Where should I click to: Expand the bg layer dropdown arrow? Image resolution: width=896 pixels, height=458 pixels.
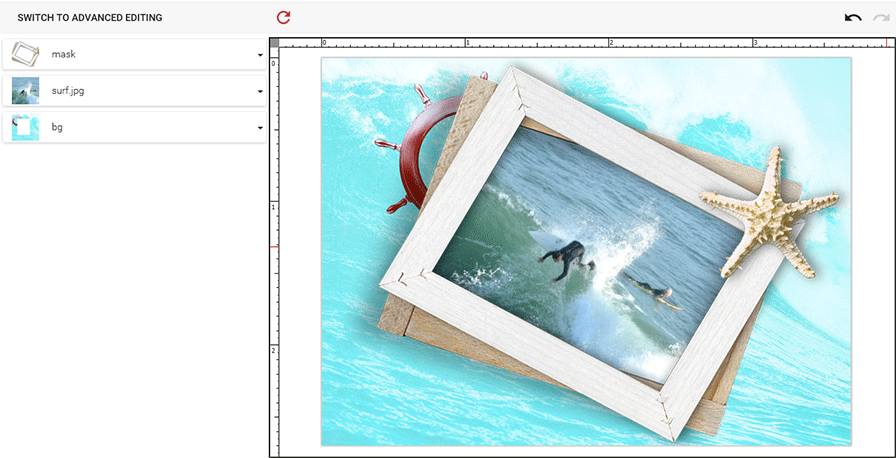[x=260, y=128]
